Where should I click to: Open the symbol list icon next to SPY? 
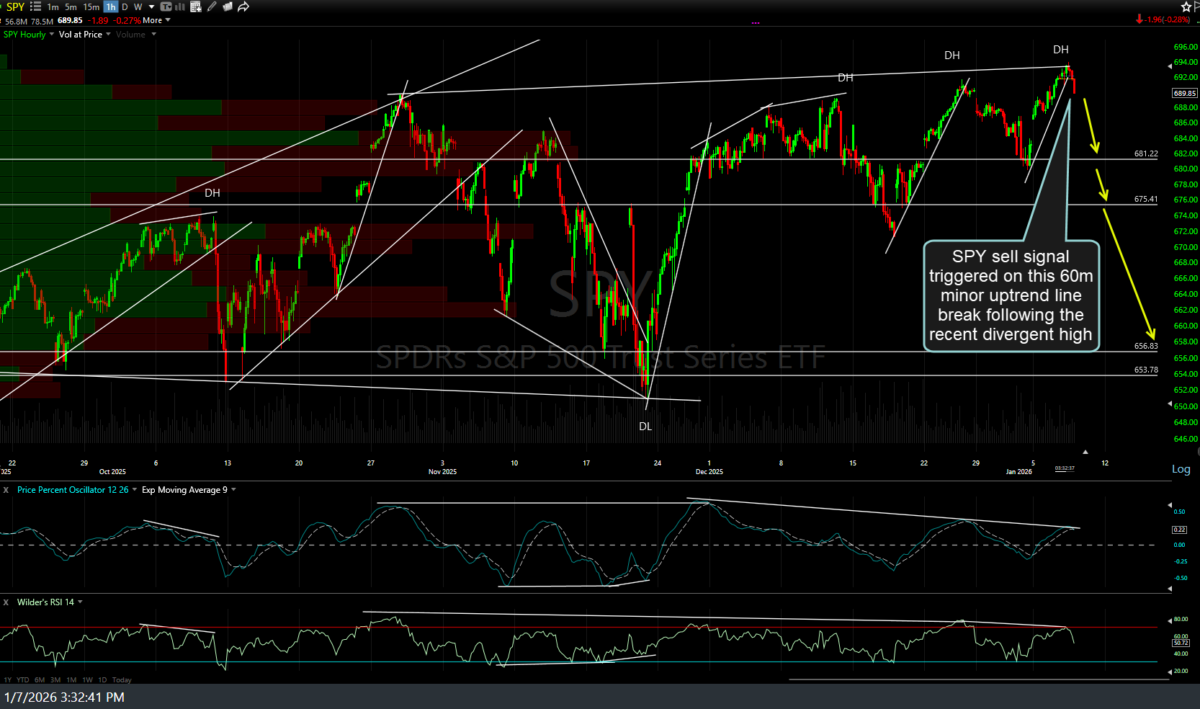pos(38,6)
